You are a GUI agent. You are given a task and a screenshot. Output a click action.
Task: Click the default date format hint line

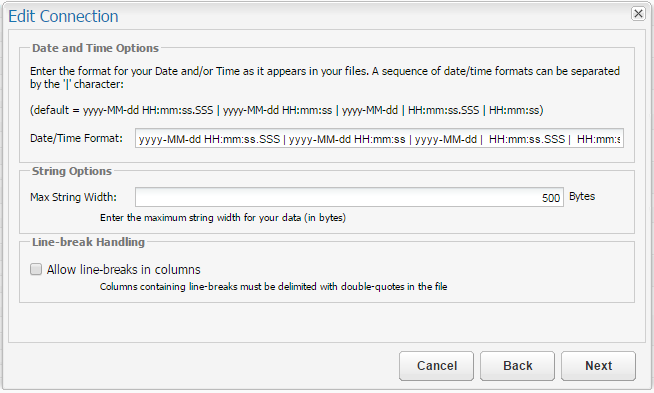pyautogui.click(x=287, y=110)
